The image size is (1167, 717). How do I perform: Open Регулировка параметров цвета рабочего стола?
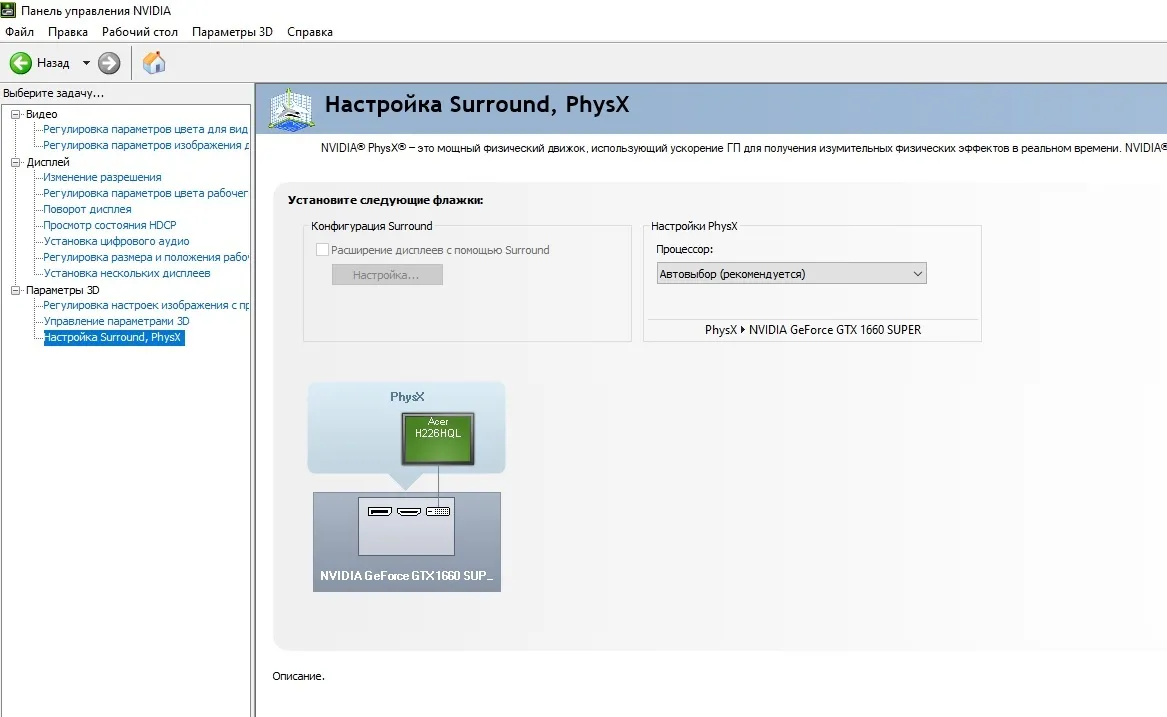coord(145,193)
